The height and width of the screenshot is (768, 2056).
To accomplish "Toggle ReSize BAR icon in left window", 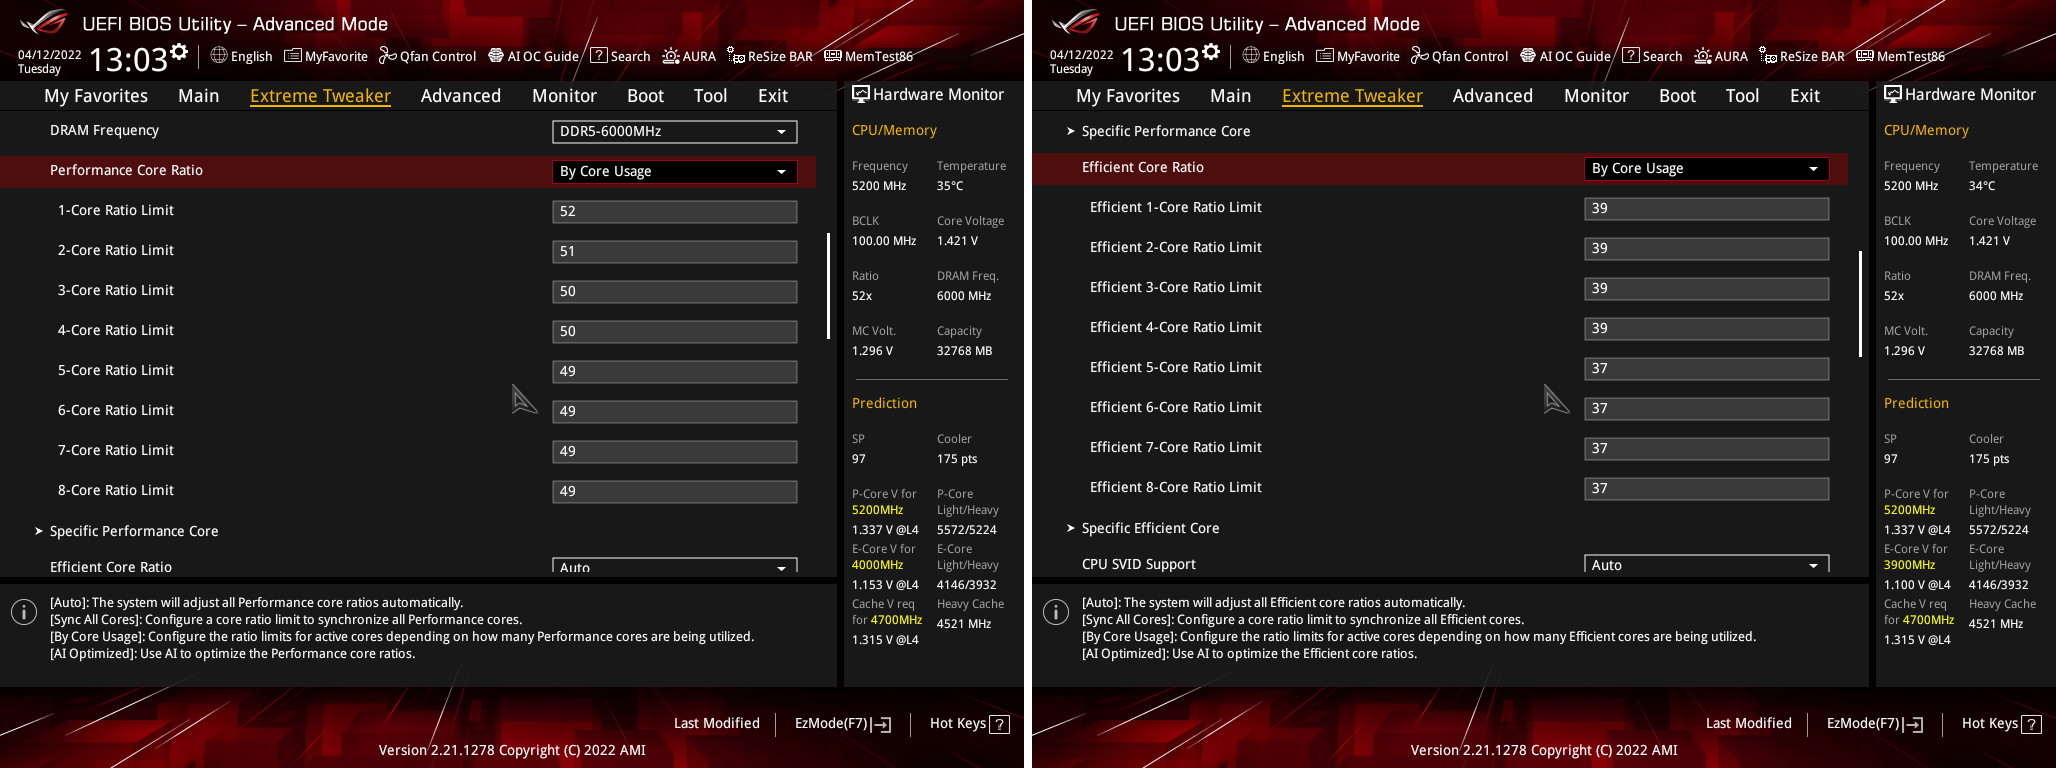I will point(736,55).
